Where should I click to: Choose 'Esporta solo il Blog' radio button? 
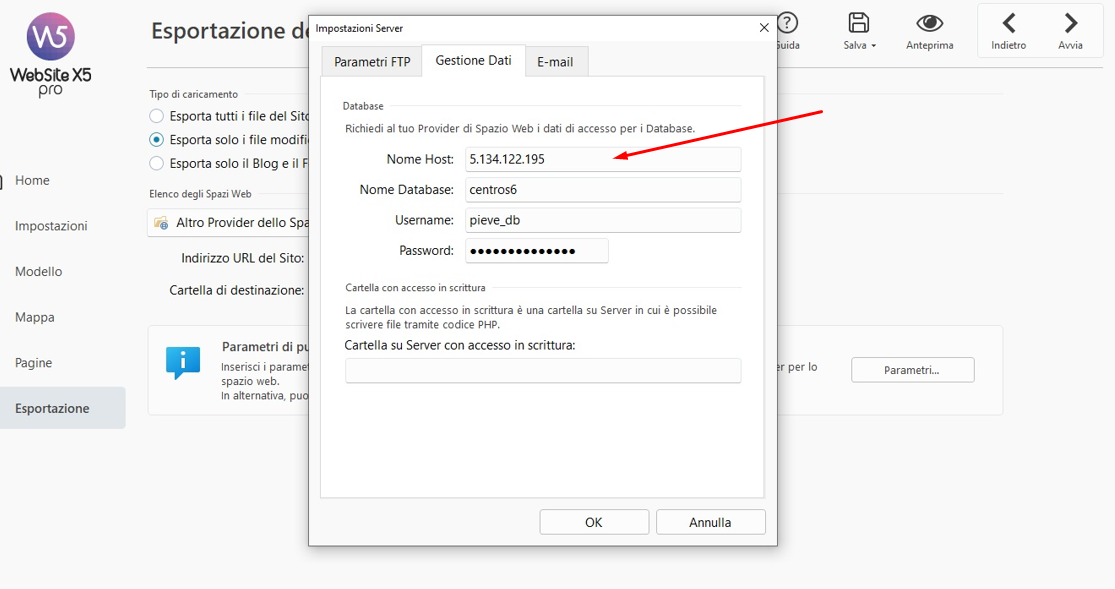(x=157, y=163)
